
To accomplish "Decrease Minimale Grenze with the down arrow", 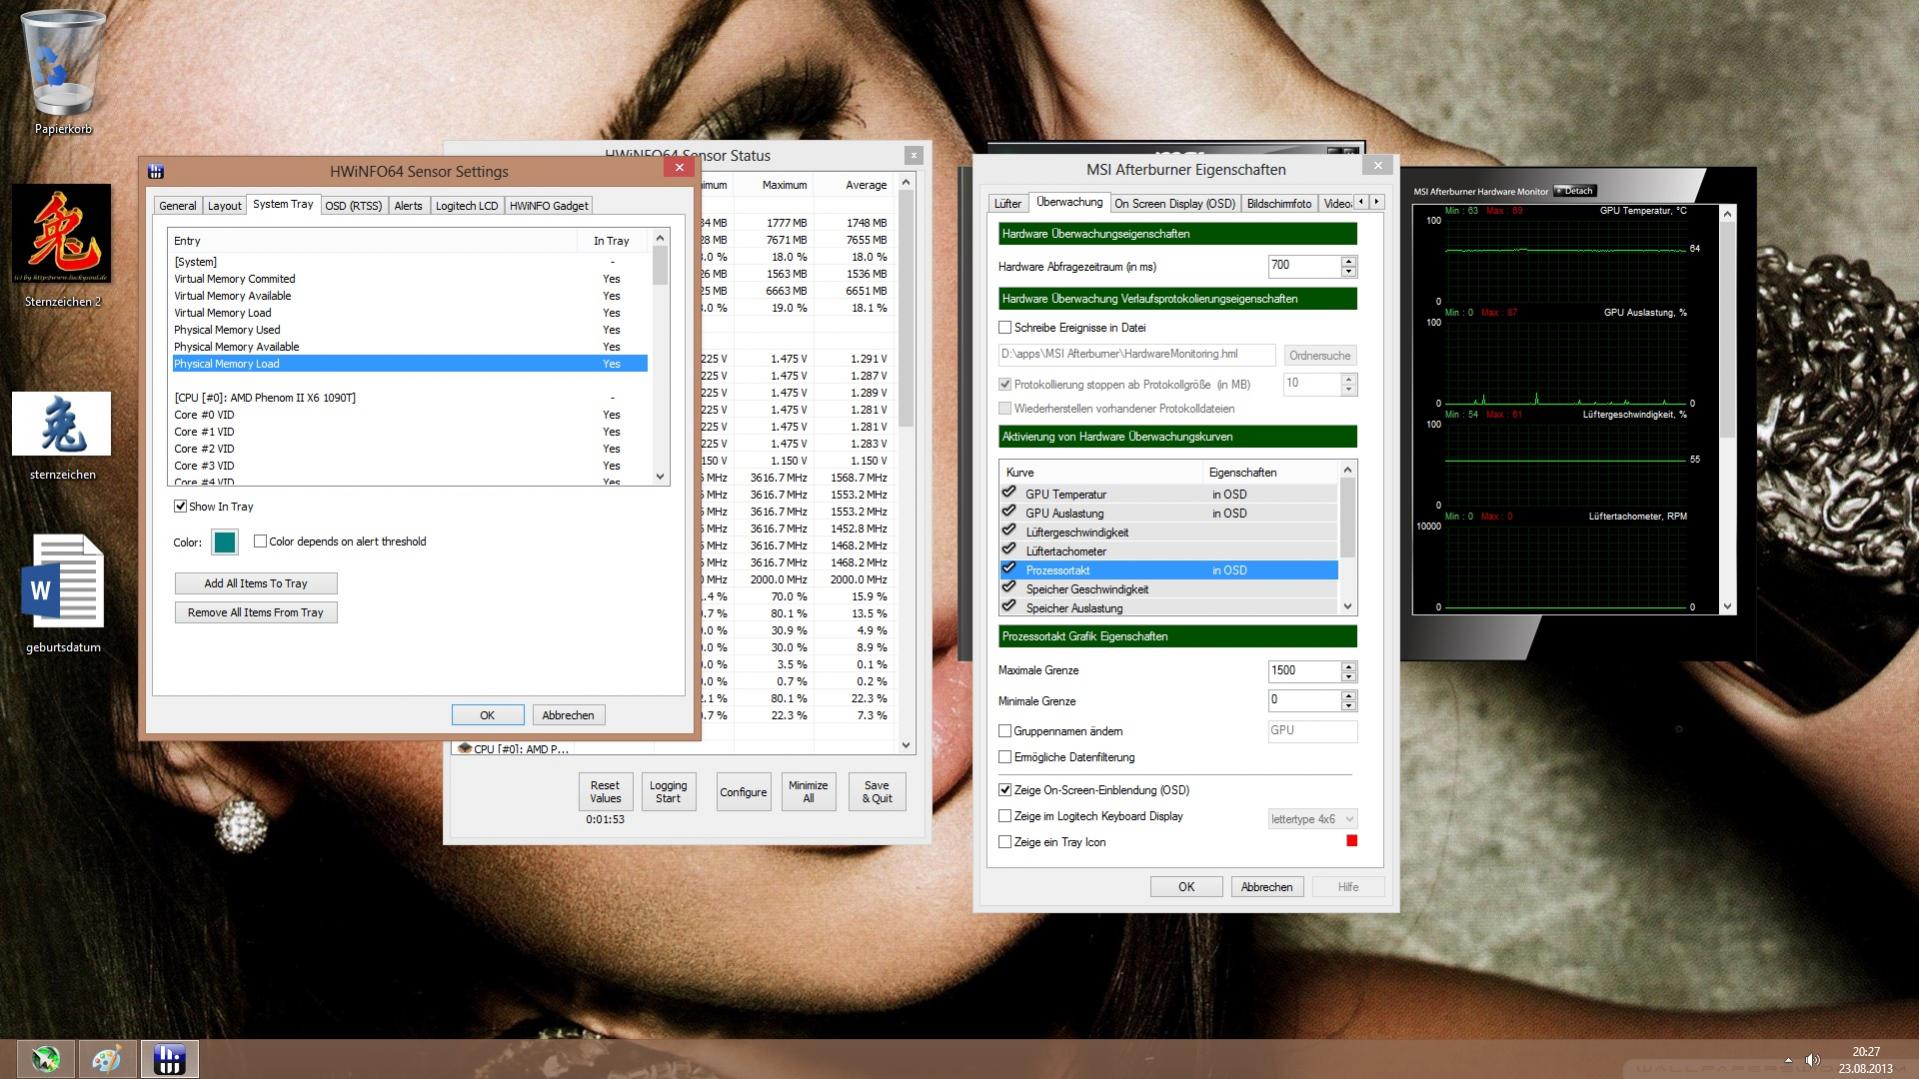I will coord(1349,706).
